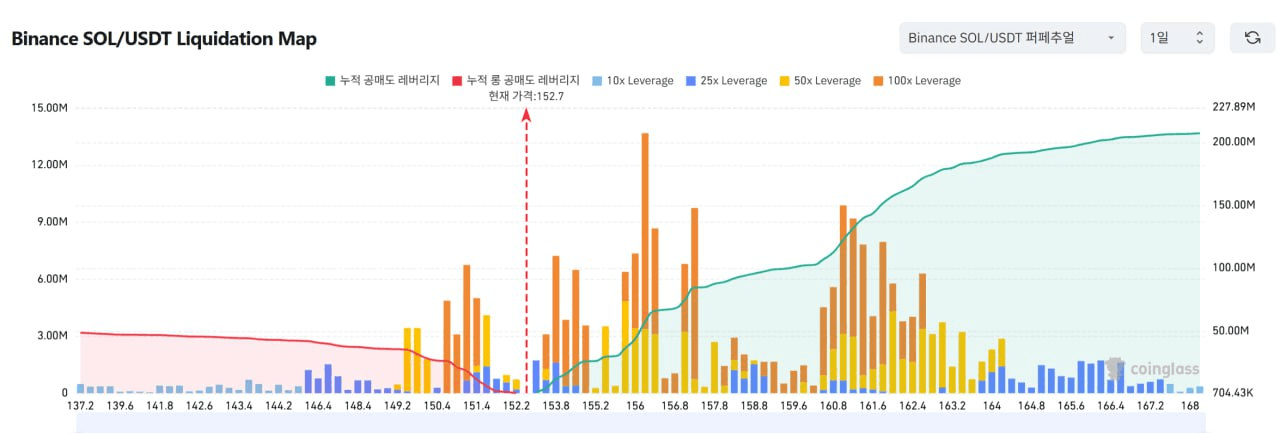Click the orange 100x Leverage swatch
The width and height of the screenshot is (1280, 433).
(x=878, y=80)
